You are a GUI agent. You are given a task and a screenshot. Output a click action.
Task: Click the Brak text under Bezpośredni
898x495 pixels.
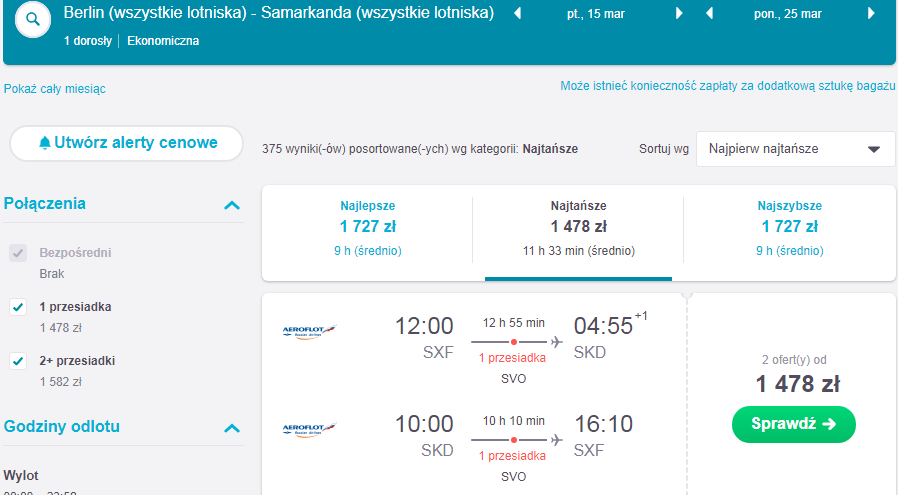tap(52, 274)
